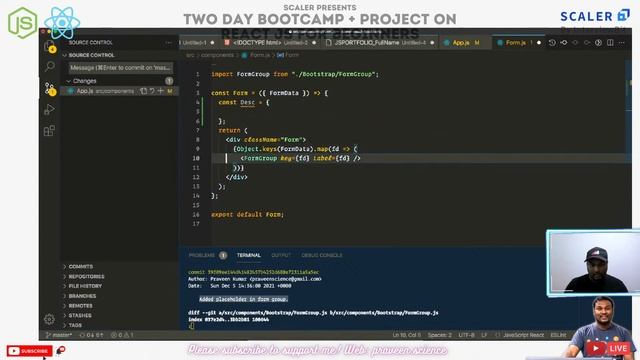This screenshot has height=360, width=640.
Task: Click LF end of line selector
Action: pyautogui.click(x=484, y=335)
